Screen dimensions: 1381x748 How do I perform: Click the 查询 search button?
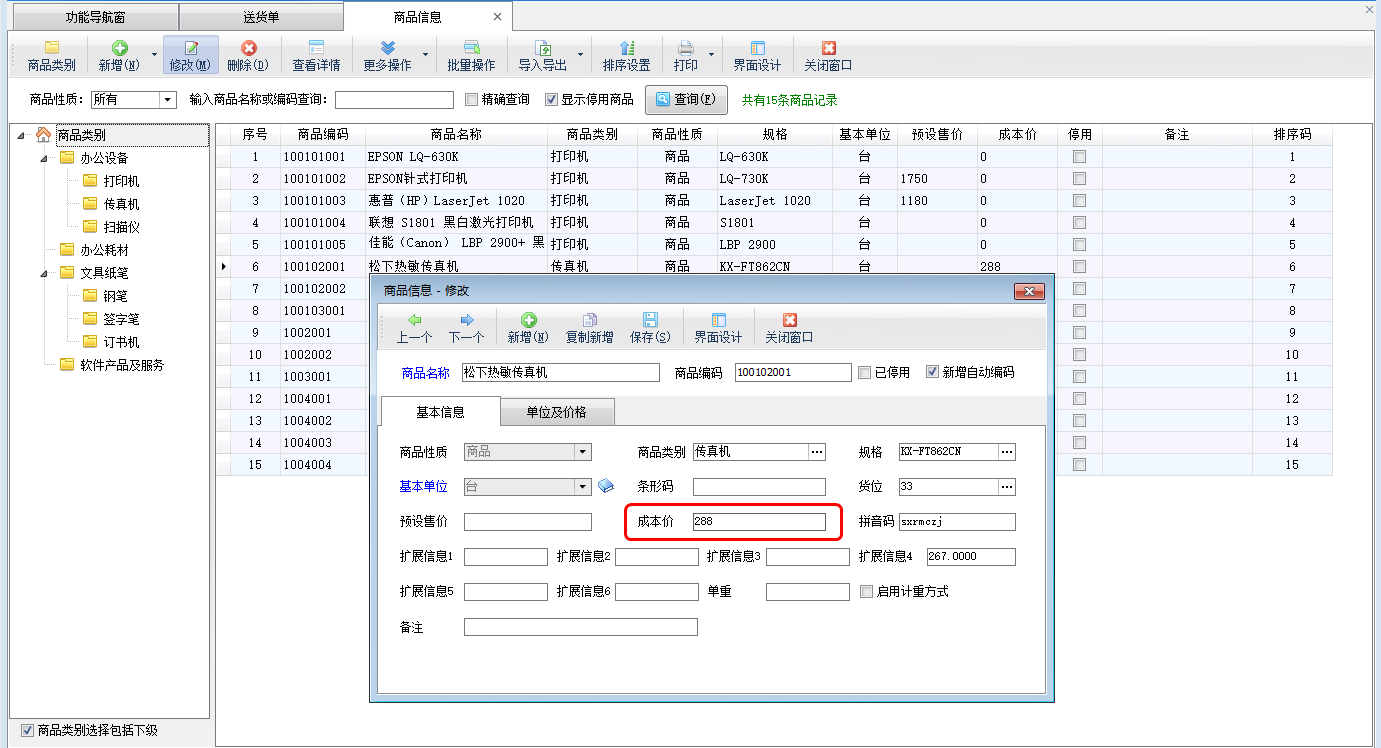685,100
